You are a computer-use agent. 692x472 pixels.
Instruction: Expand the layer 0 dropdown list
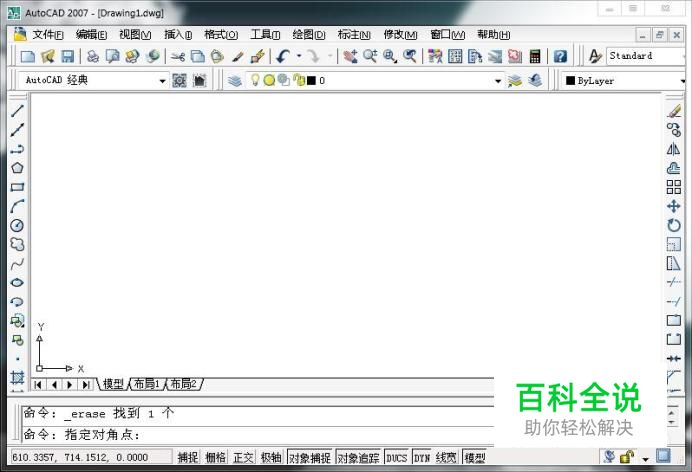coord(498,81)
